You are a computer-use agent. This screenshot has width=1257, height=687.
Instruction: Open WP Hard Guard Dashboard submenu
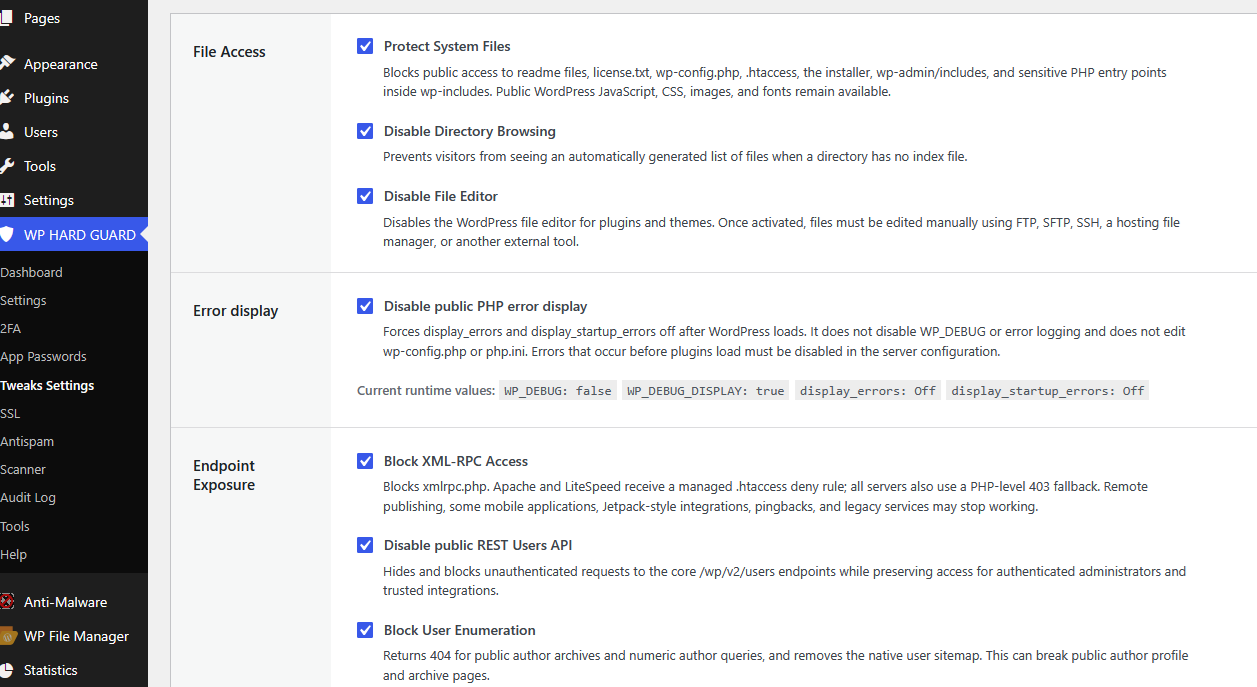(x=31, y=272)
